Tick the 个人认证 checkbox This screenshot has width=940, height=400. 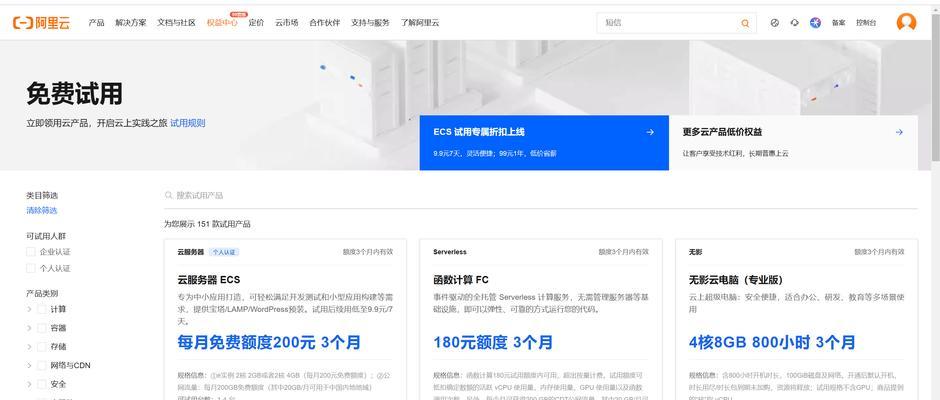[x=31, y=268]
